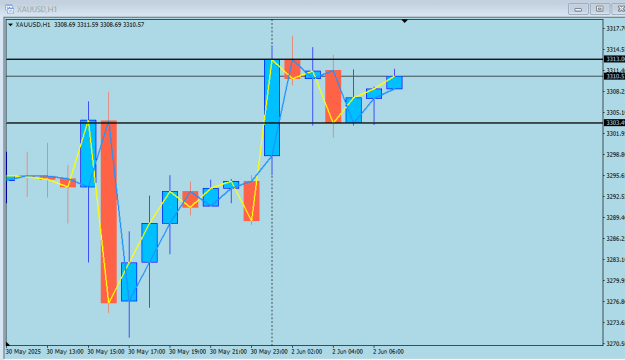Click the price axis label 3308.2
625x360 pixels.
click(x=615, y=92)
